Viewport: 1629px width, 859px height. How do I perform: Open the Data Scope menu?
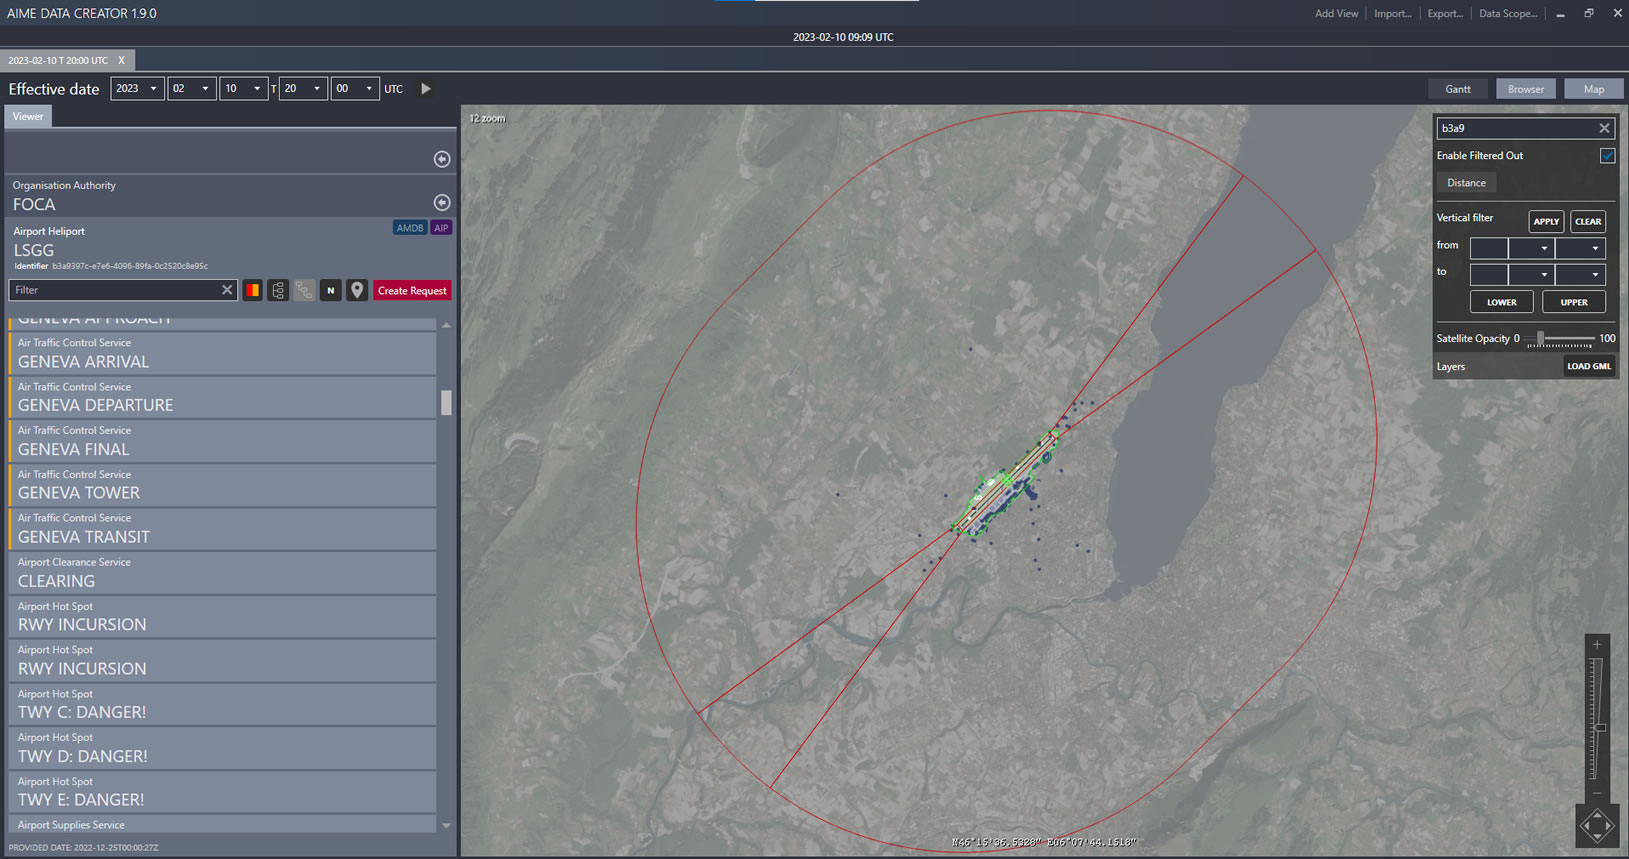pos(1507,14)
